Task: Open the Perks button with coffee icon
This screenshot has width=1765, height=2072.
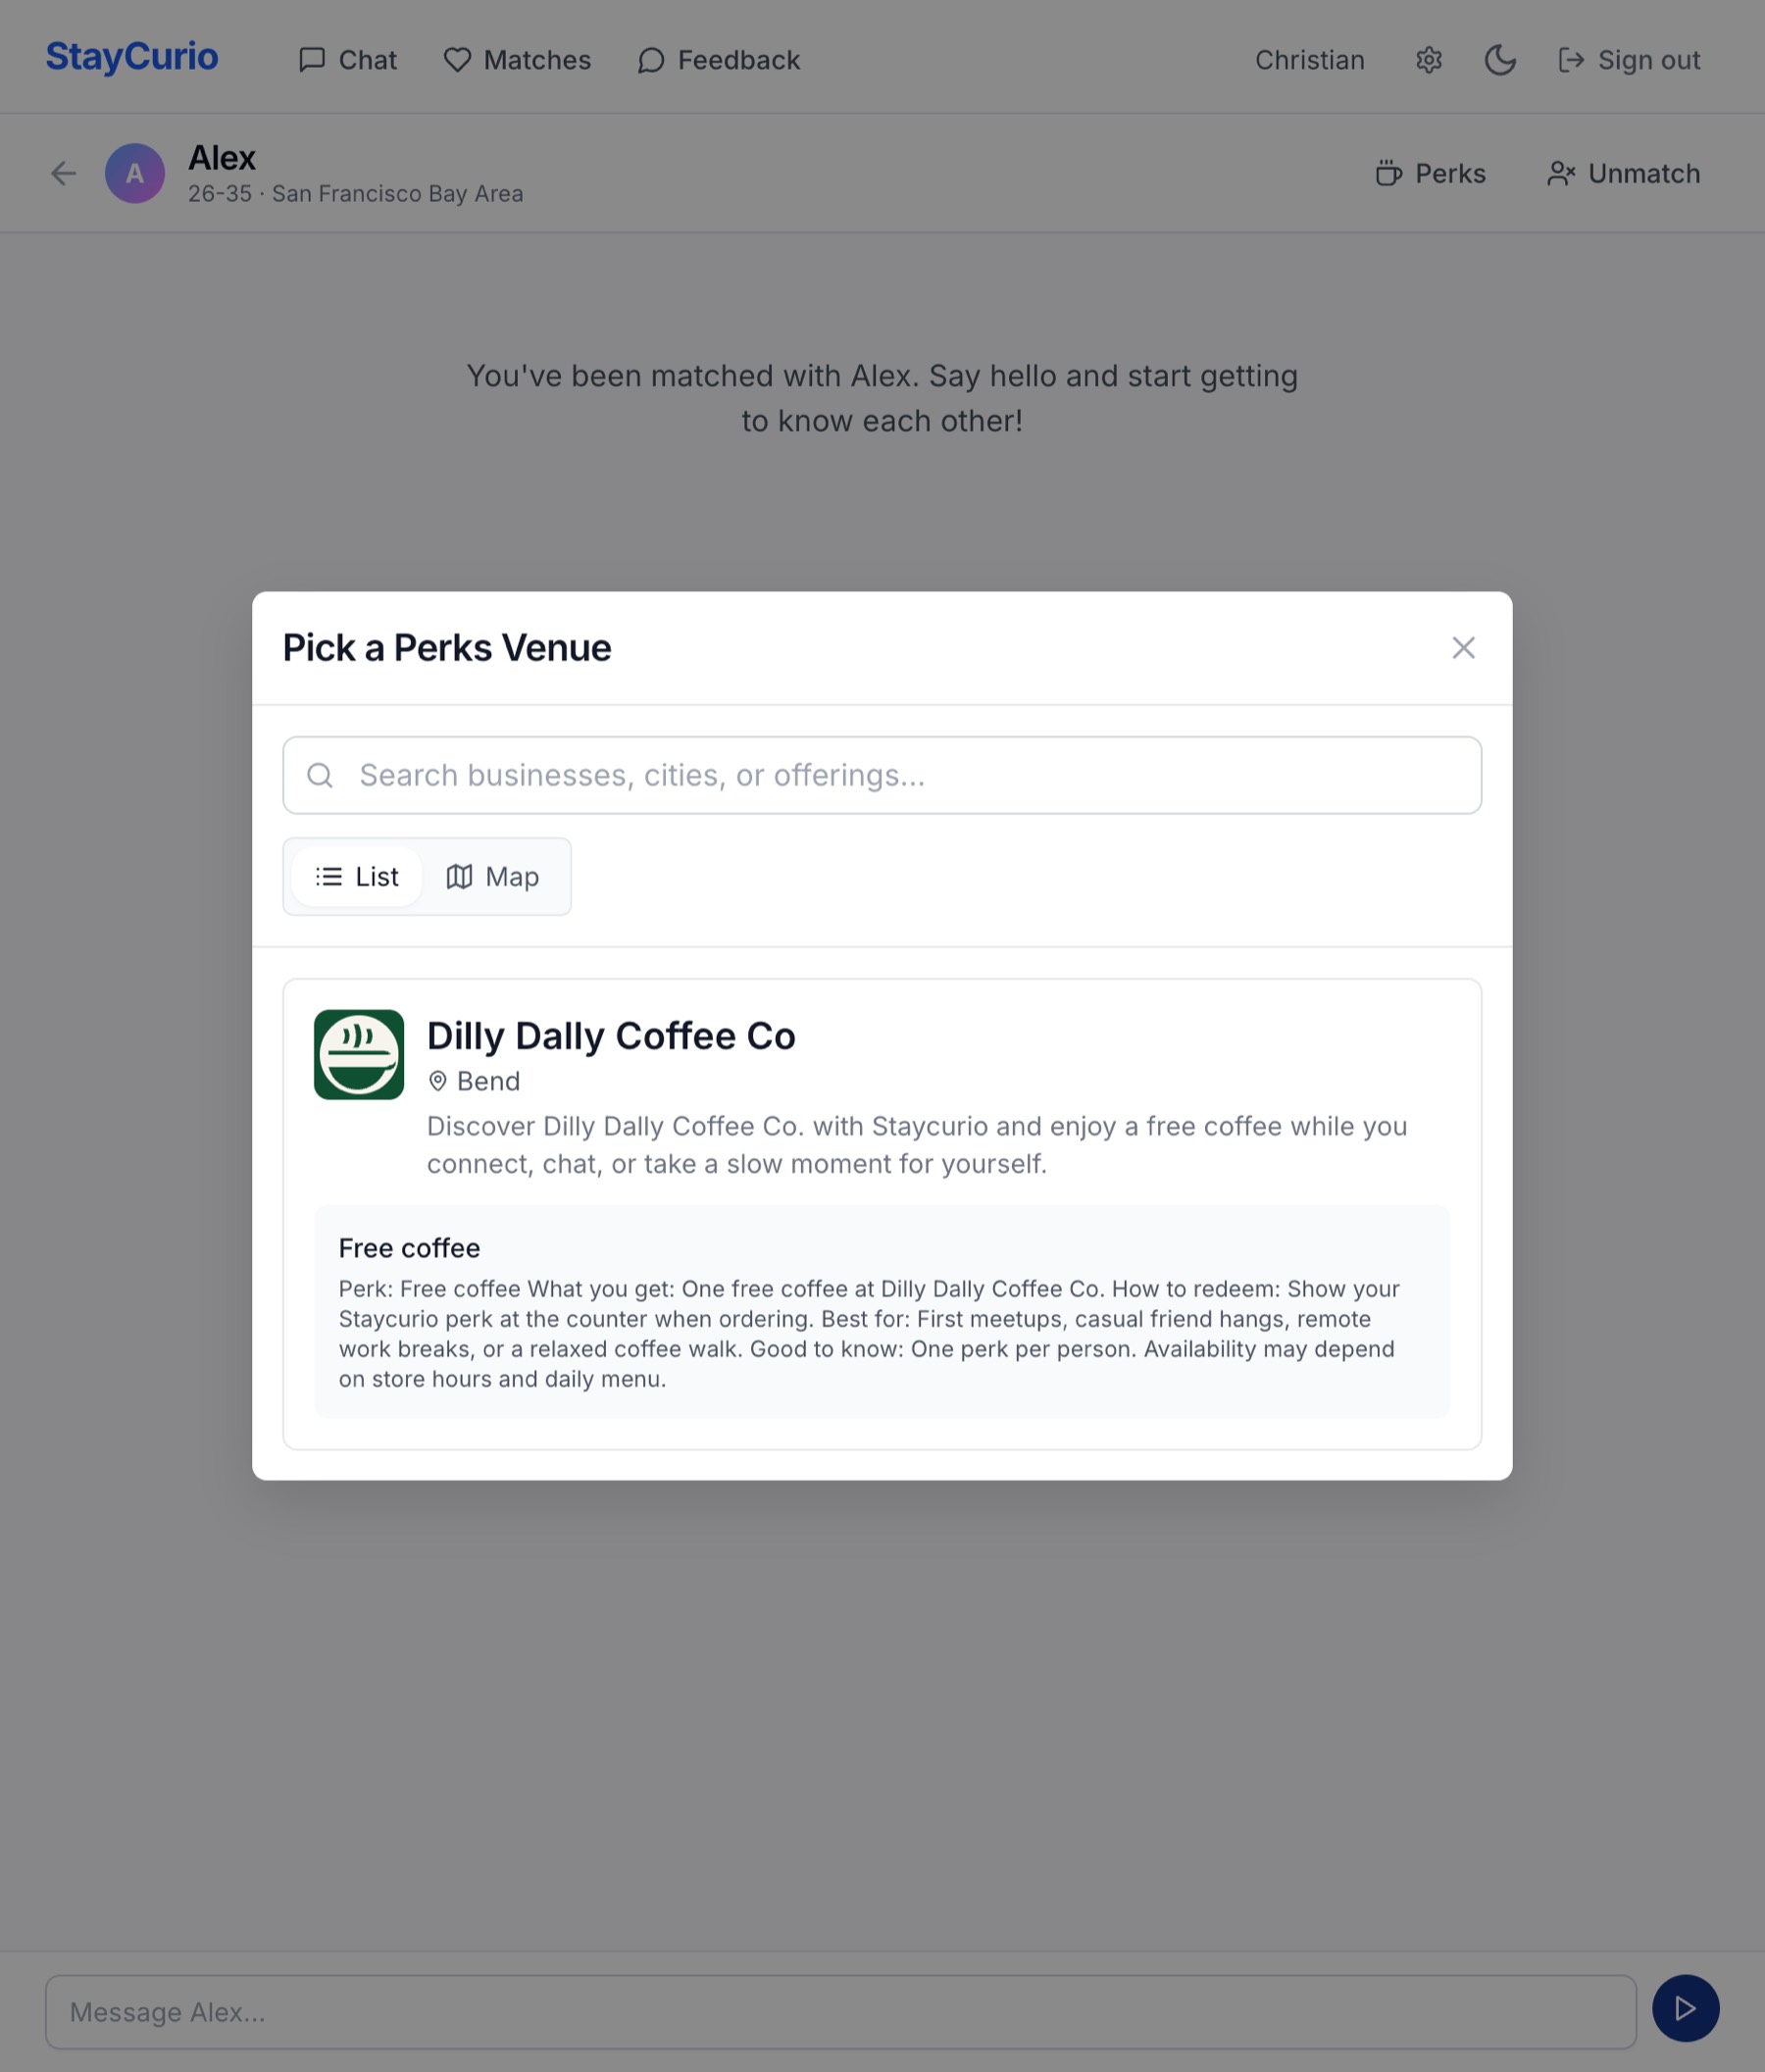Action: (1430, 173)
